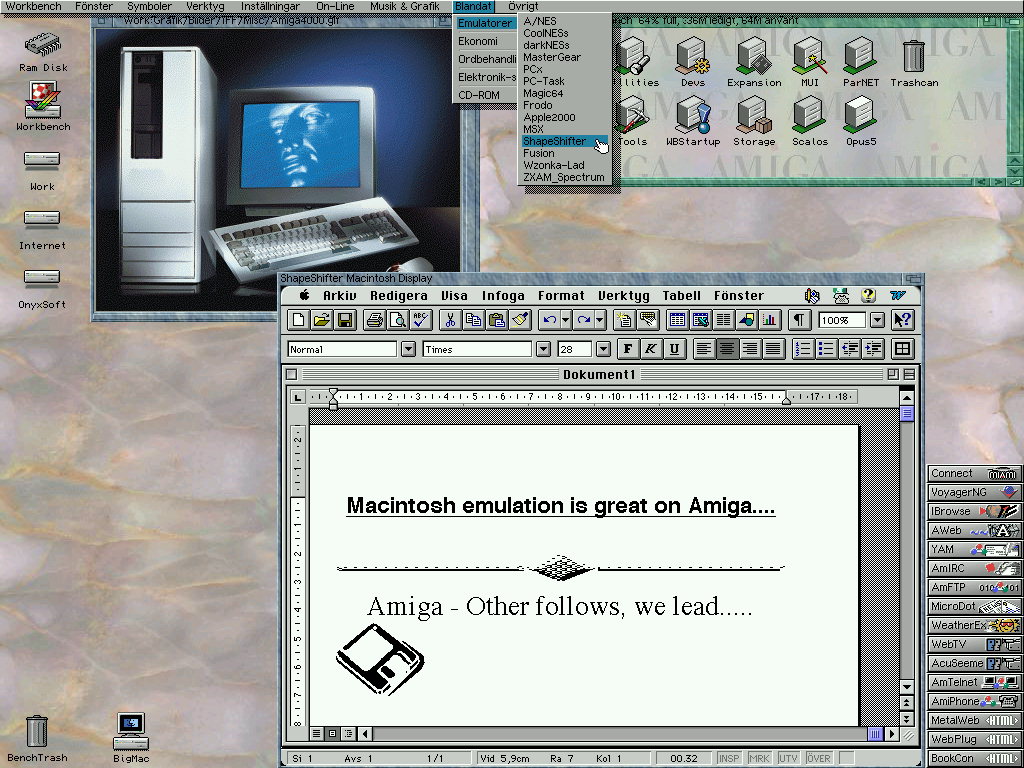Toggle ÖVER overwrite mode in status bar
The image size is (1024, 768).
tap(818, 758)
